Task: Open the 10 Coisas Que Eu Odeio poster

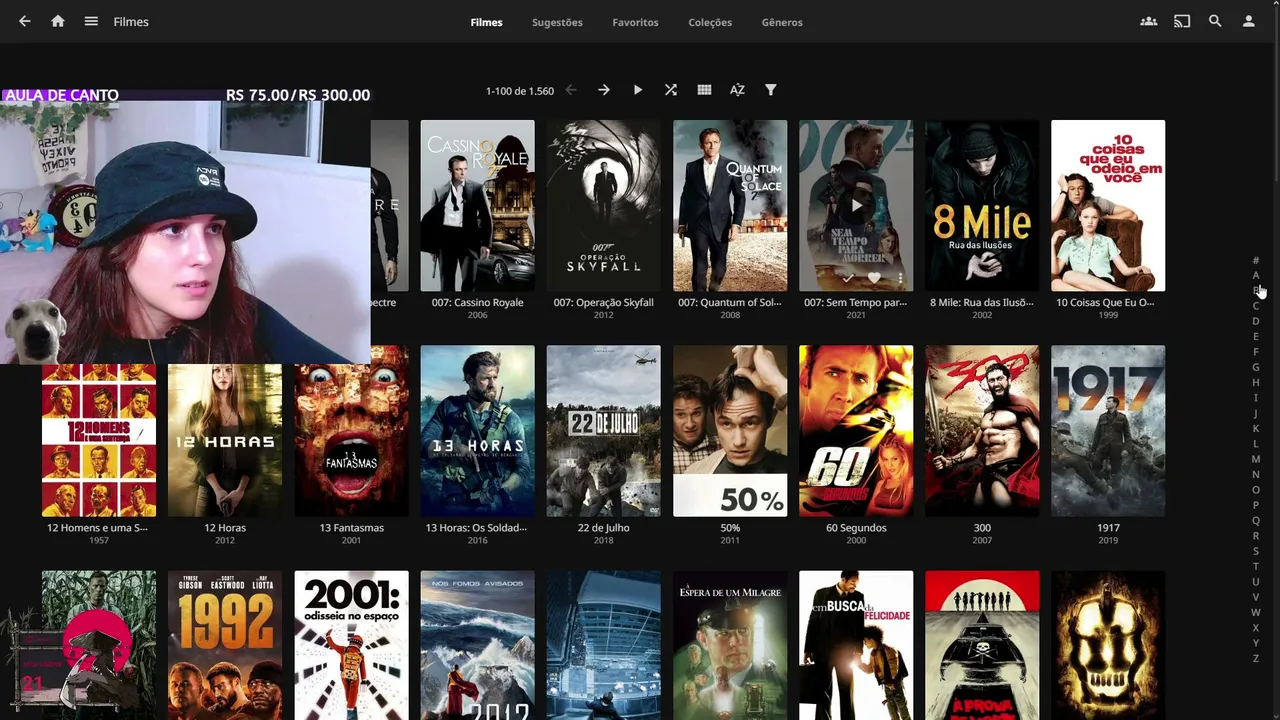Action: tap(1108, 205)
